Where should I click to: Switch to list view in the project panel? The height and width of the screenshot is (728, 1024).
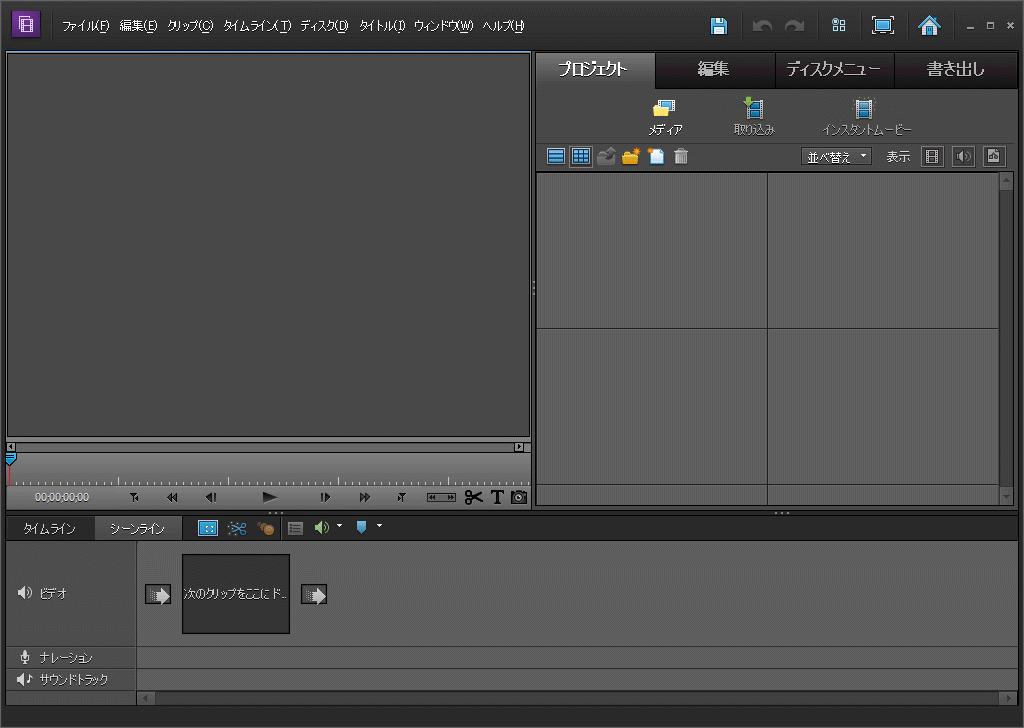pyautogui.click(x=556, y=156)
